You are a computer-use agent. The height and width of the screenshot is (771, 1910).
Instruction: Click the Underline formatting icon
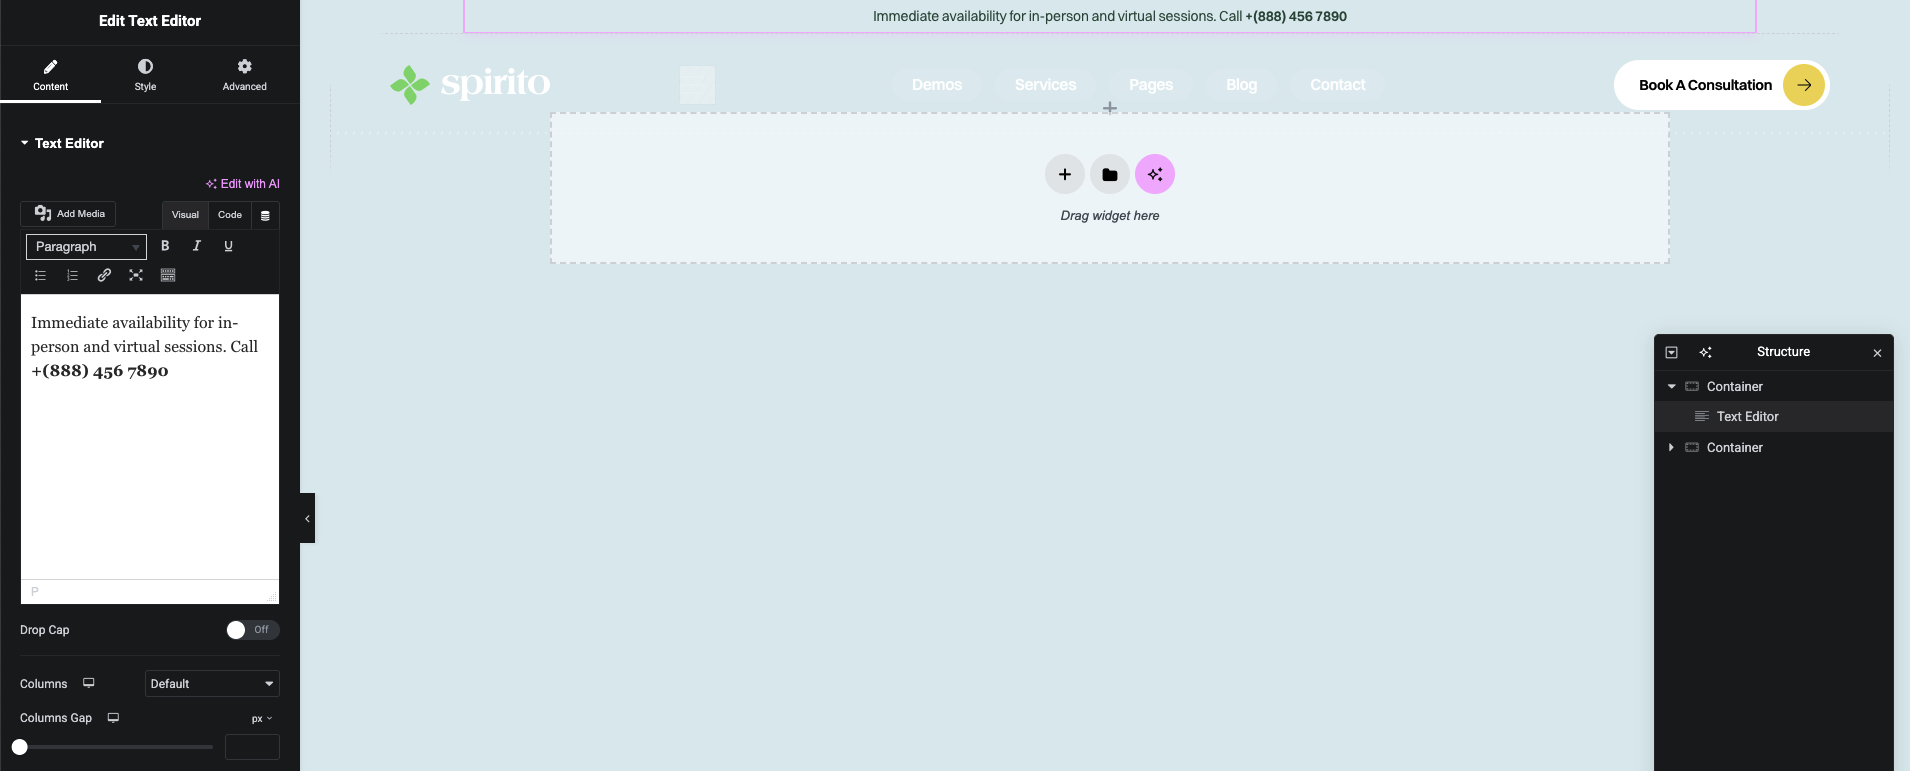click(228, 246)
